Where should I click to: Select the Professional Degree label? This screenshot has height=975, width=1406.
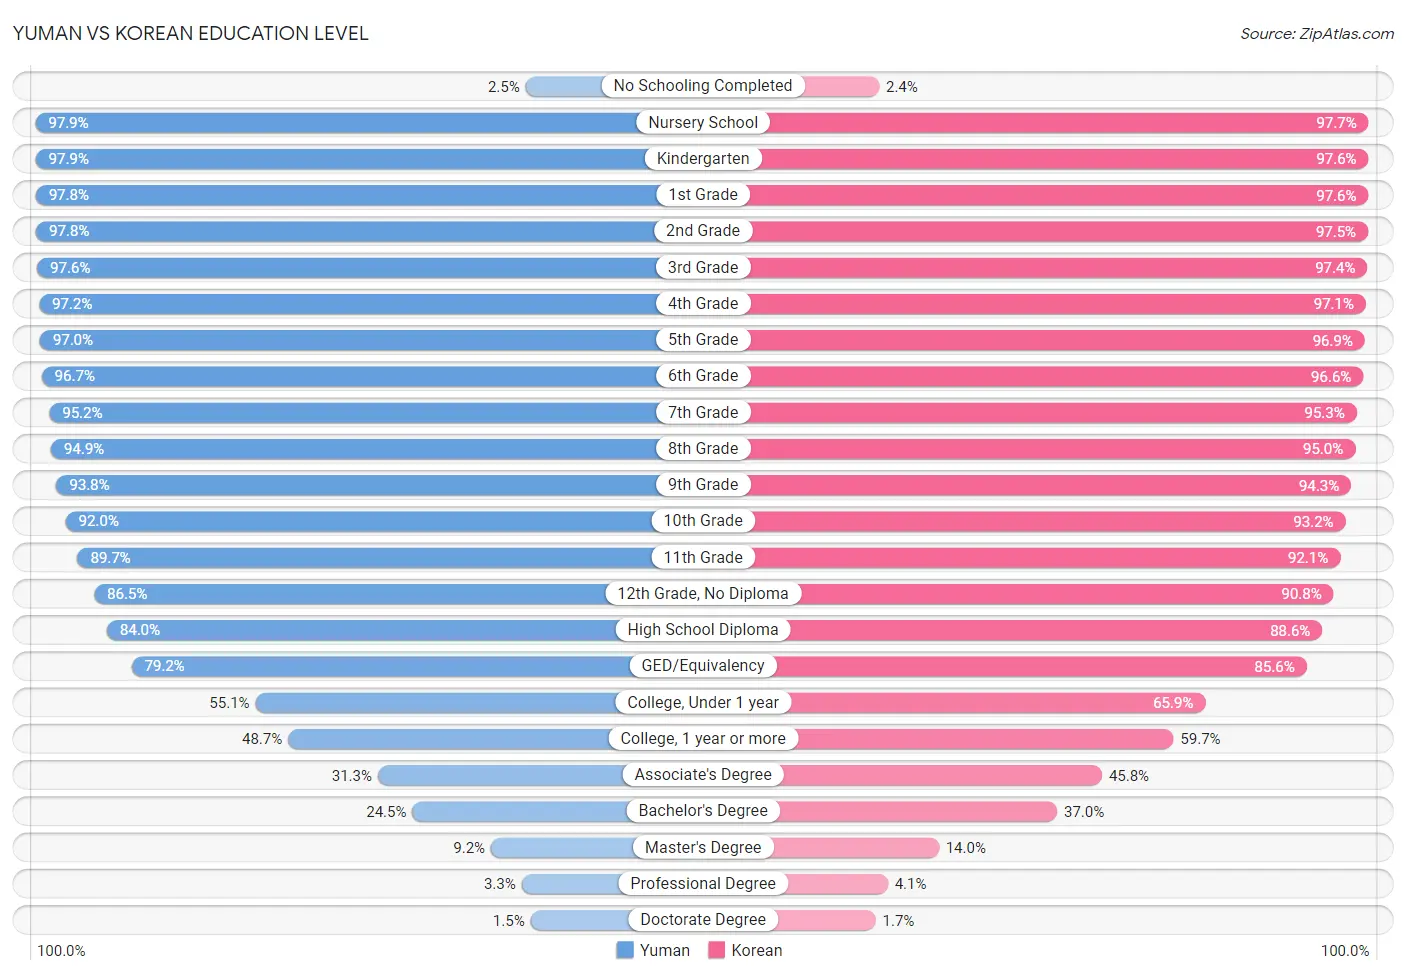coord(703,884)
